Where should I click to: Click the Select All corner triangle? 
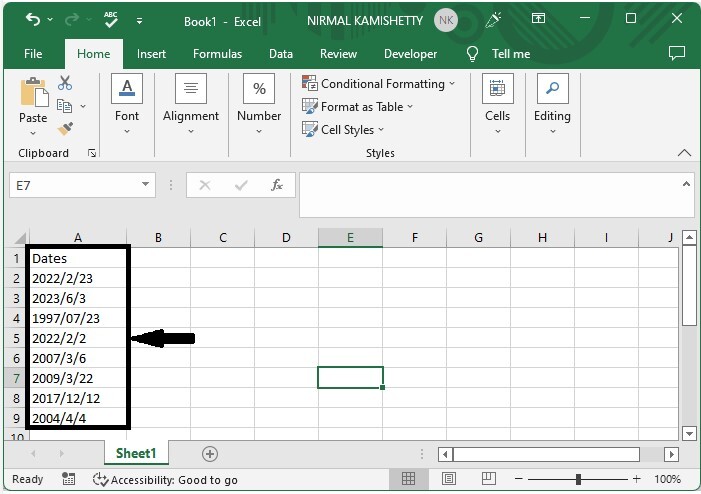20,238
